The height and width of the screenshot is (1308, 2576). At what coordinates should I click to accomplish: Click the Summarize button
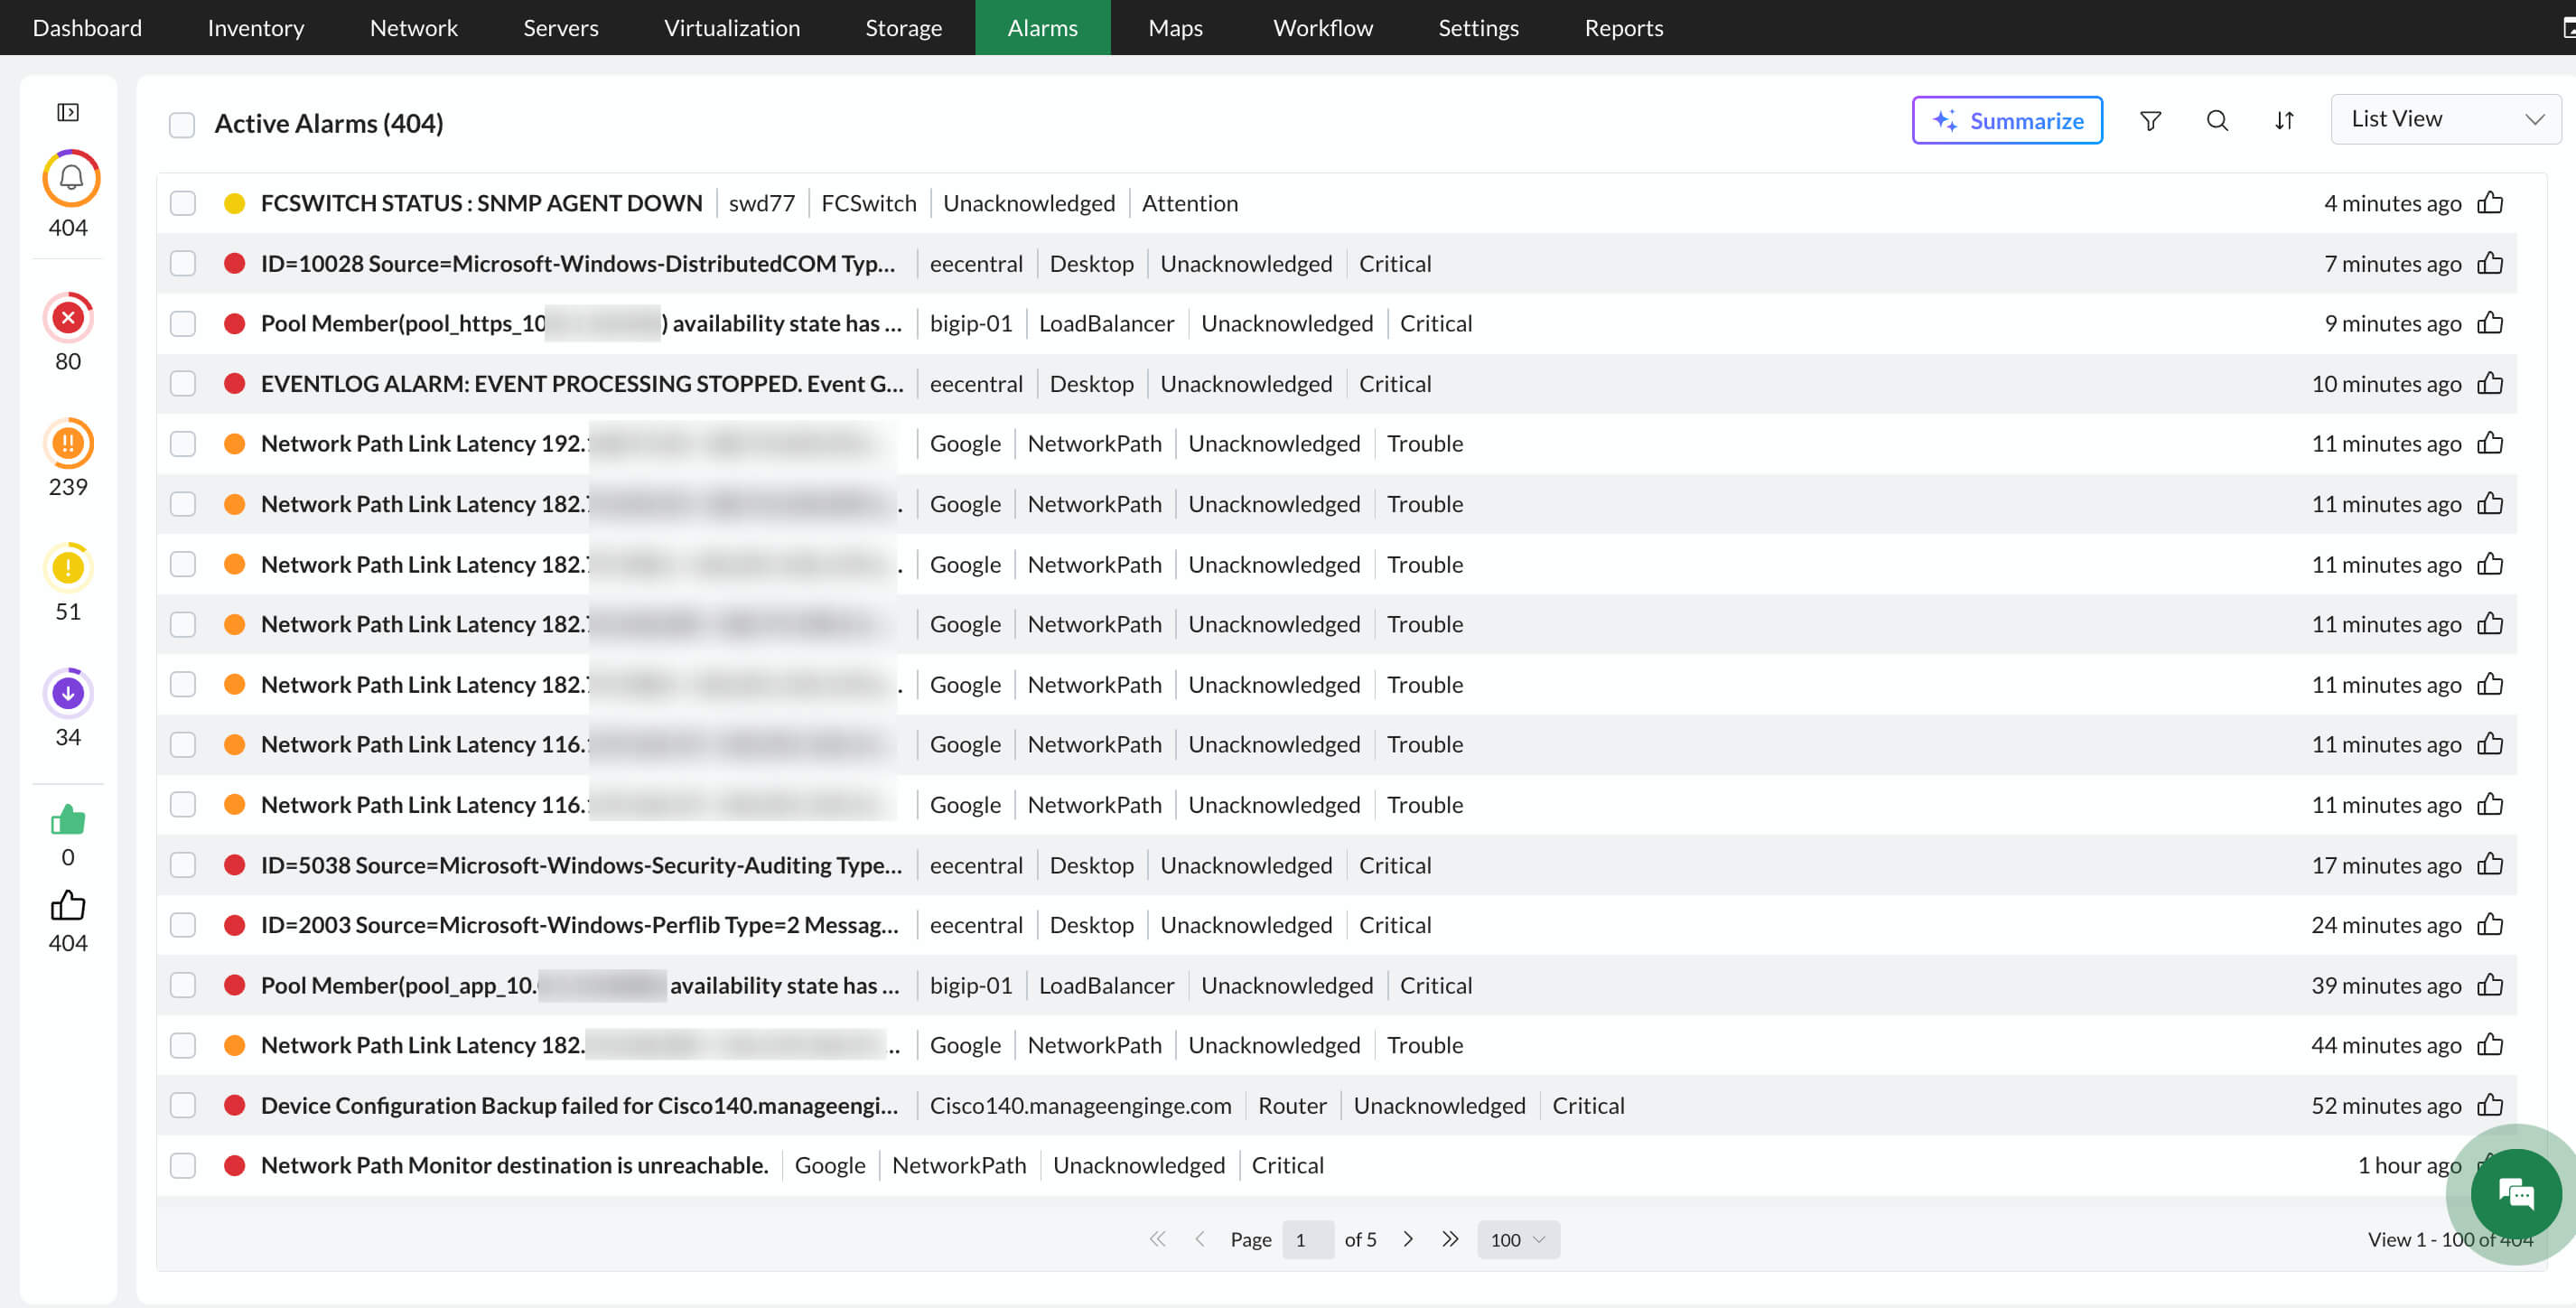(x=2007, y=120)
